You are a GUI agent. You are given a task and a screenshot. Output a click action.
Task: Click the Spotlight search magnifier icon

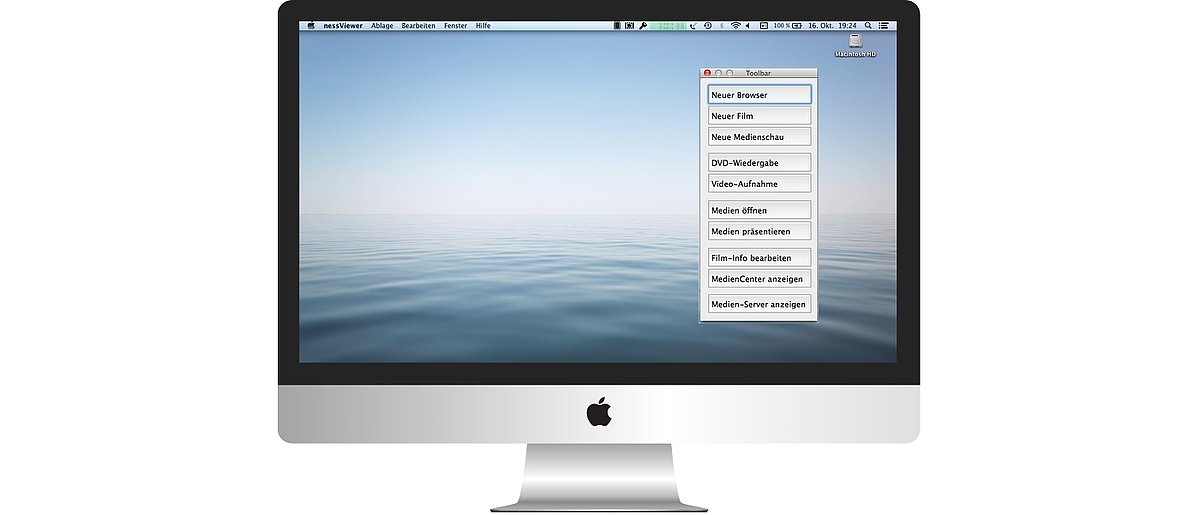[x=867, y=25]
